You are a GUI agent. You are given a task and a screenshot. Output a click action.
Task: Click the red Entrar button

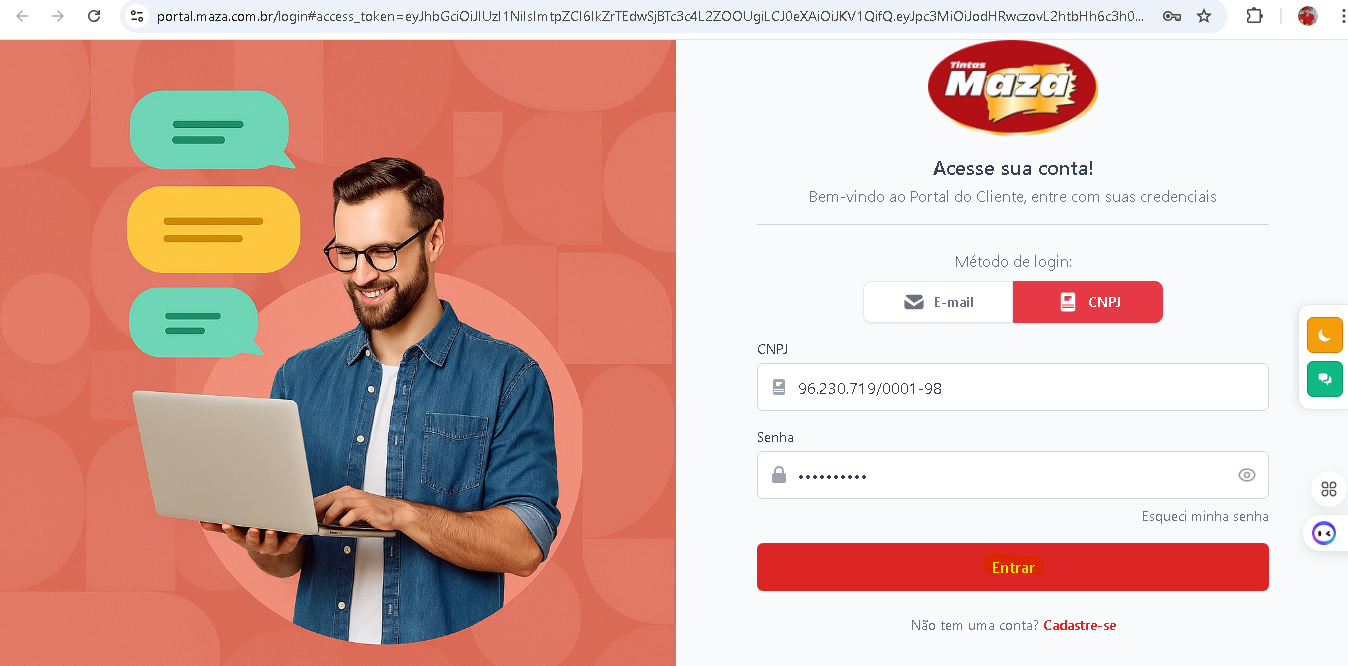1013,567
